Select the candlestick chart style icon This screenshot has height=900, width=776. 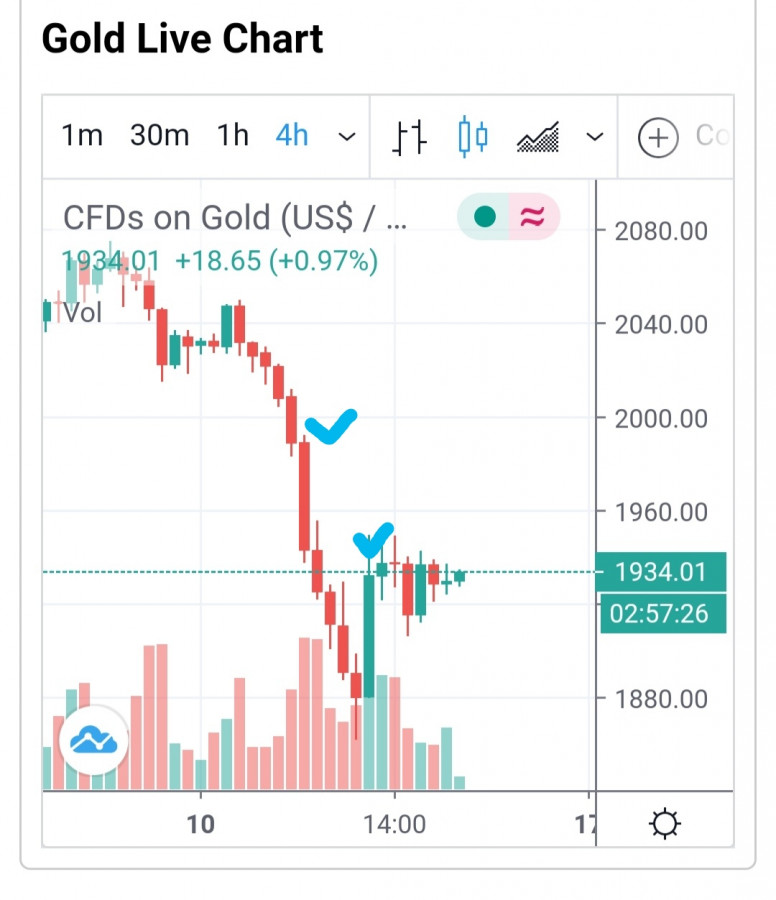click(472, 136)
